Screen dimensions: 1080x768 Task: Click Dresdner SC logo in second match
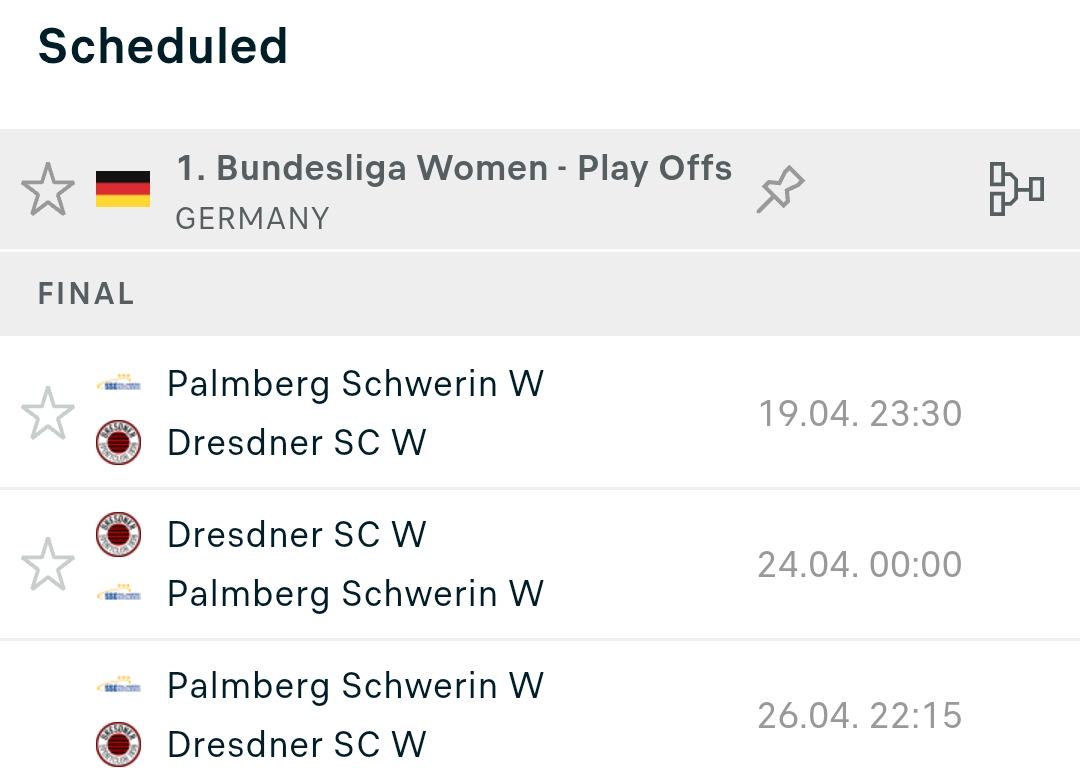[x=118, y=535]
